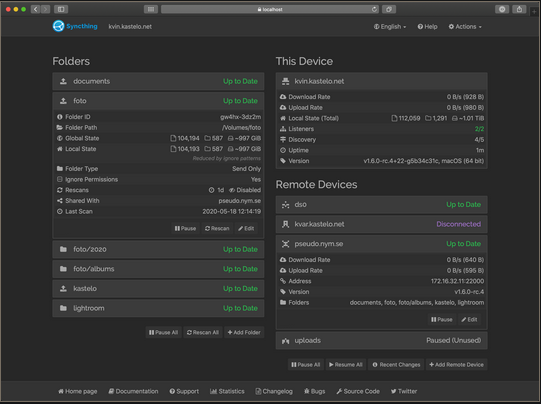
Task: Click the identicon next to kvar.kastelo.net
Action: (x=285, y=224)
